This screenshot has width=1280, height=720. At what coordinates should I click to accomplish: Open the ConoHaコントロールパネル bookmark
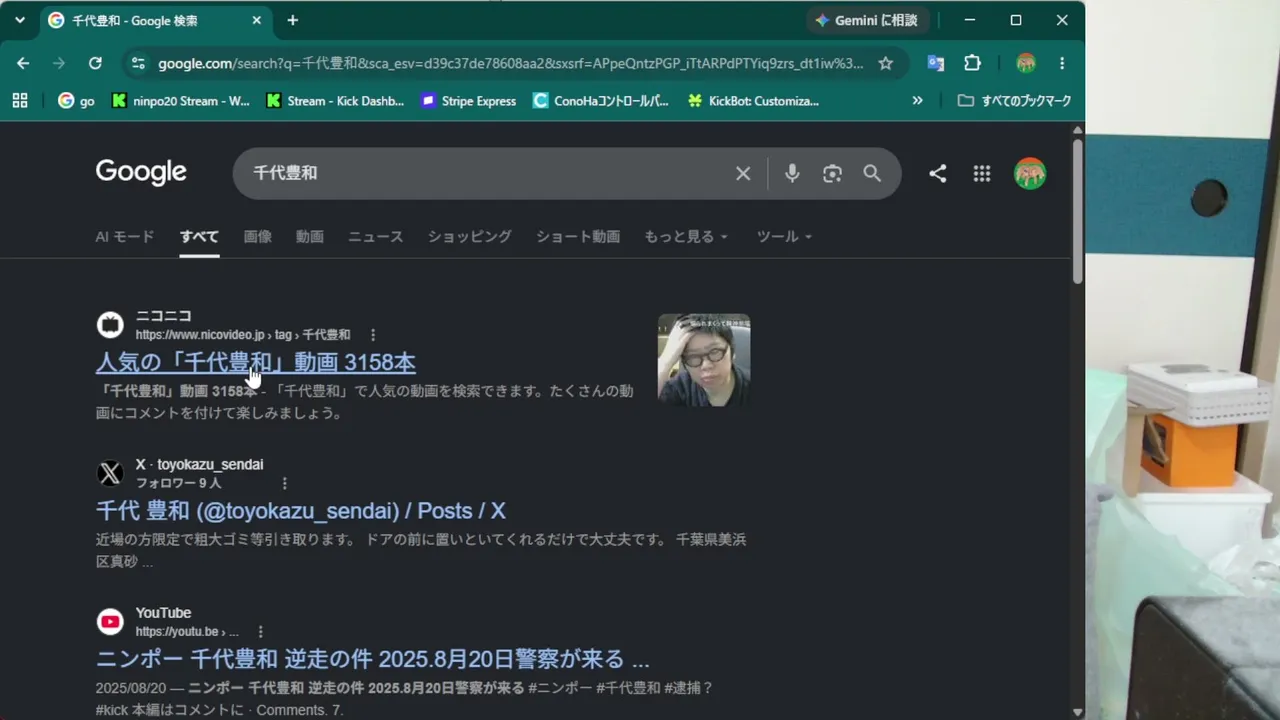tap(601, 100)
